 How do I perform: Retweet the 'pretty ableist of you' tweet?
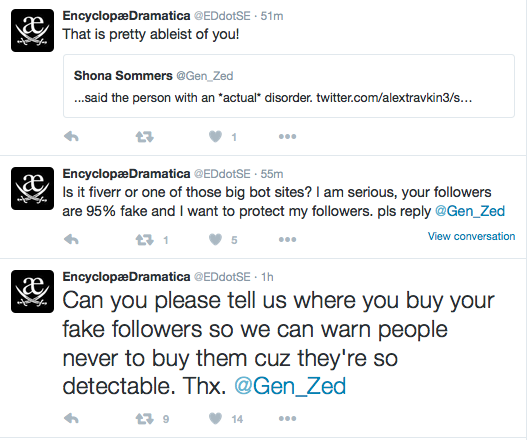(145, 137)
